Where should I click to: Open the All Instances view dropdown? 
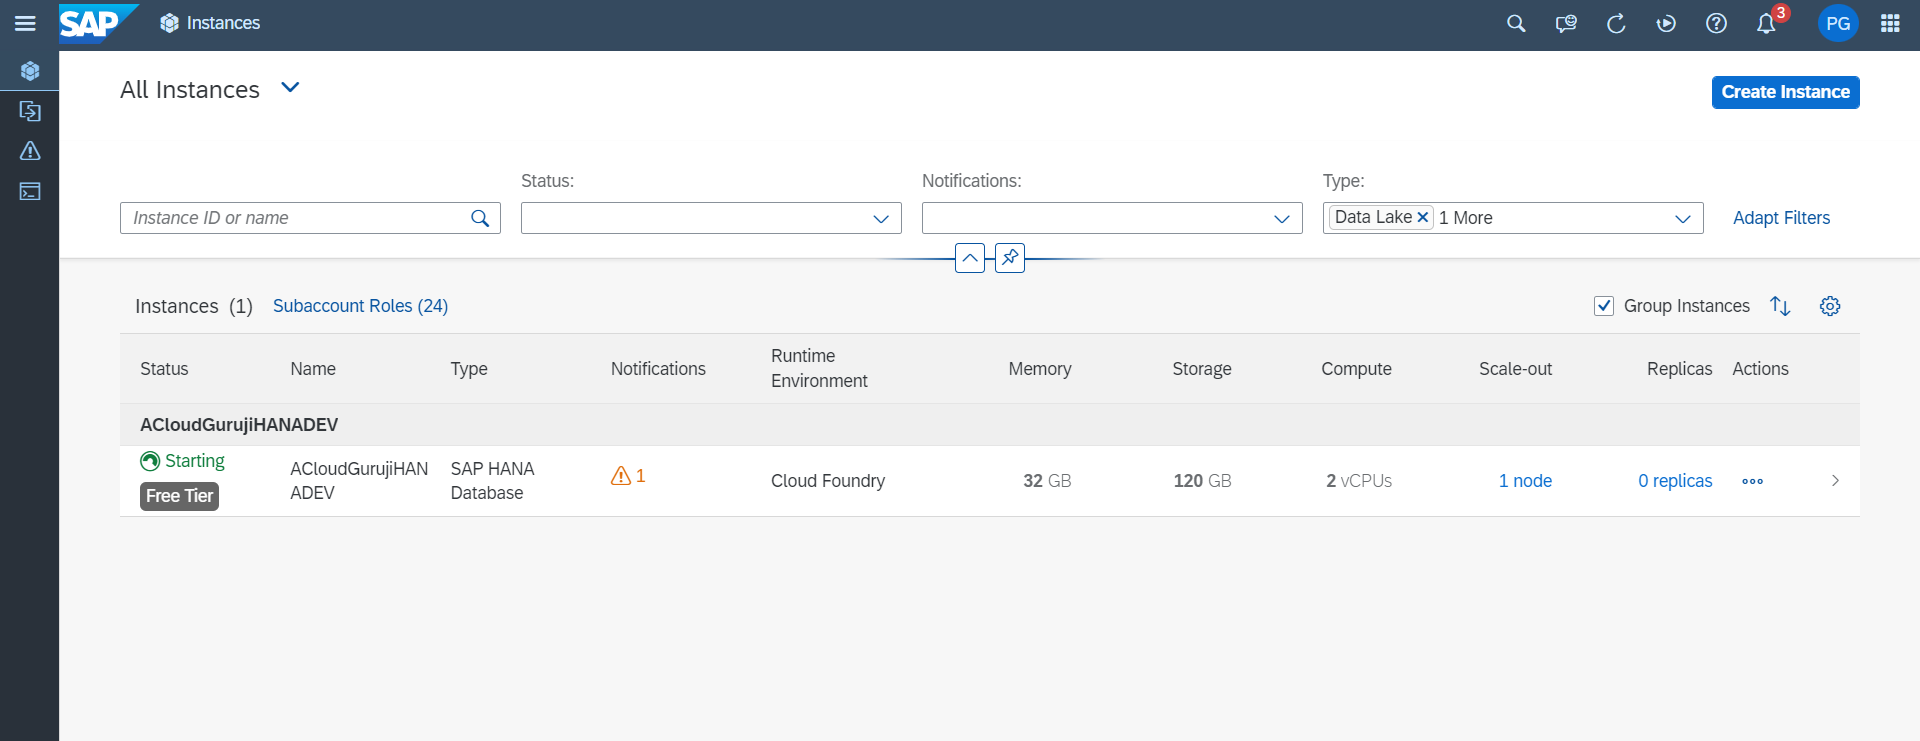(290, 88)
